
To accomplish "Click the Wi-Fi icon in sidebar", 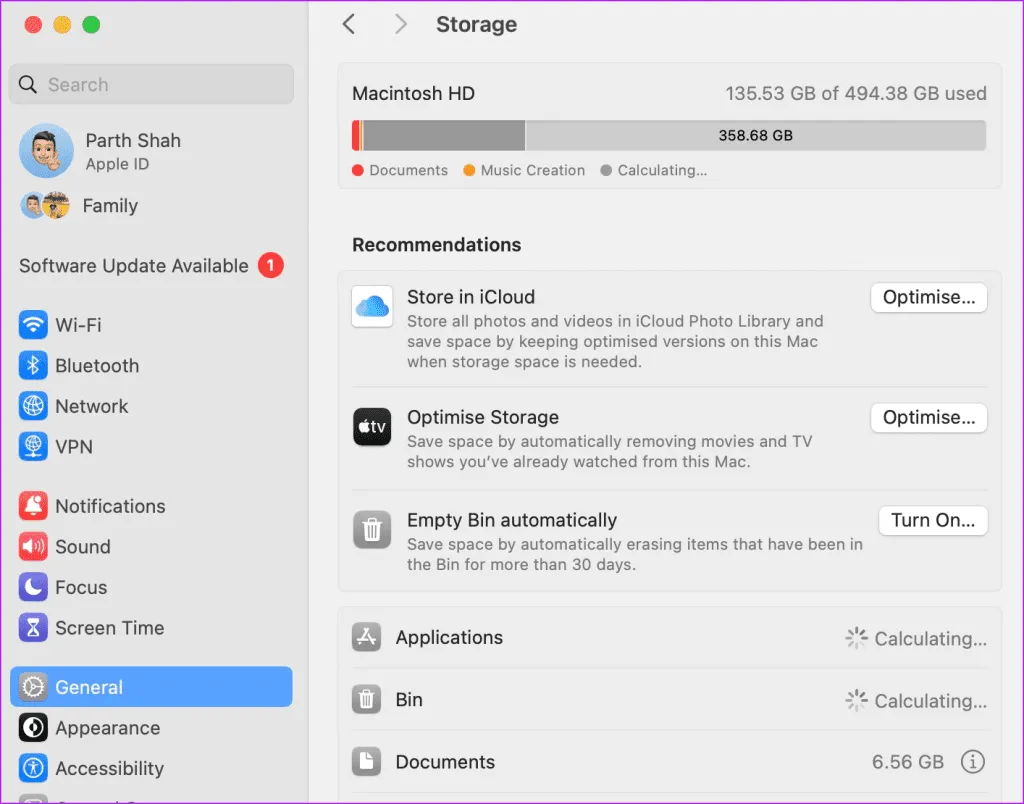I will click(x=33, y=325).
